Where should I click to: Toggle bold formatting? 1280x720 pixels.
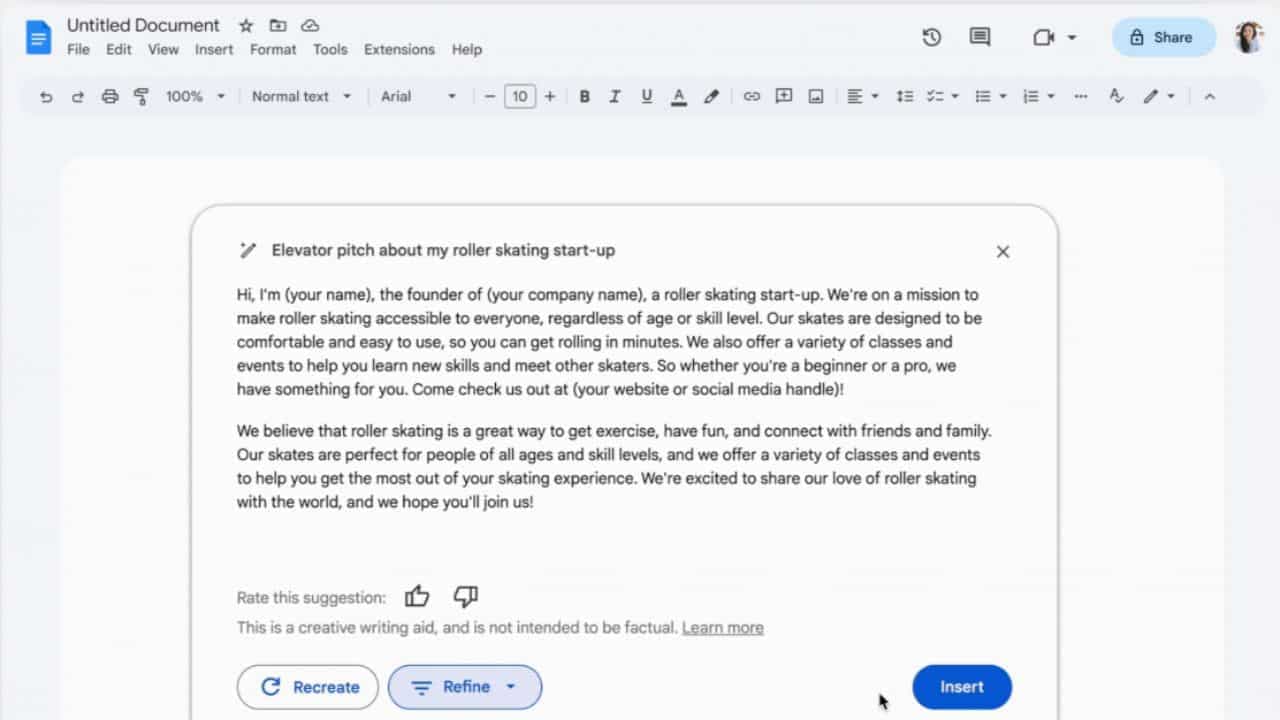(584, 96)
